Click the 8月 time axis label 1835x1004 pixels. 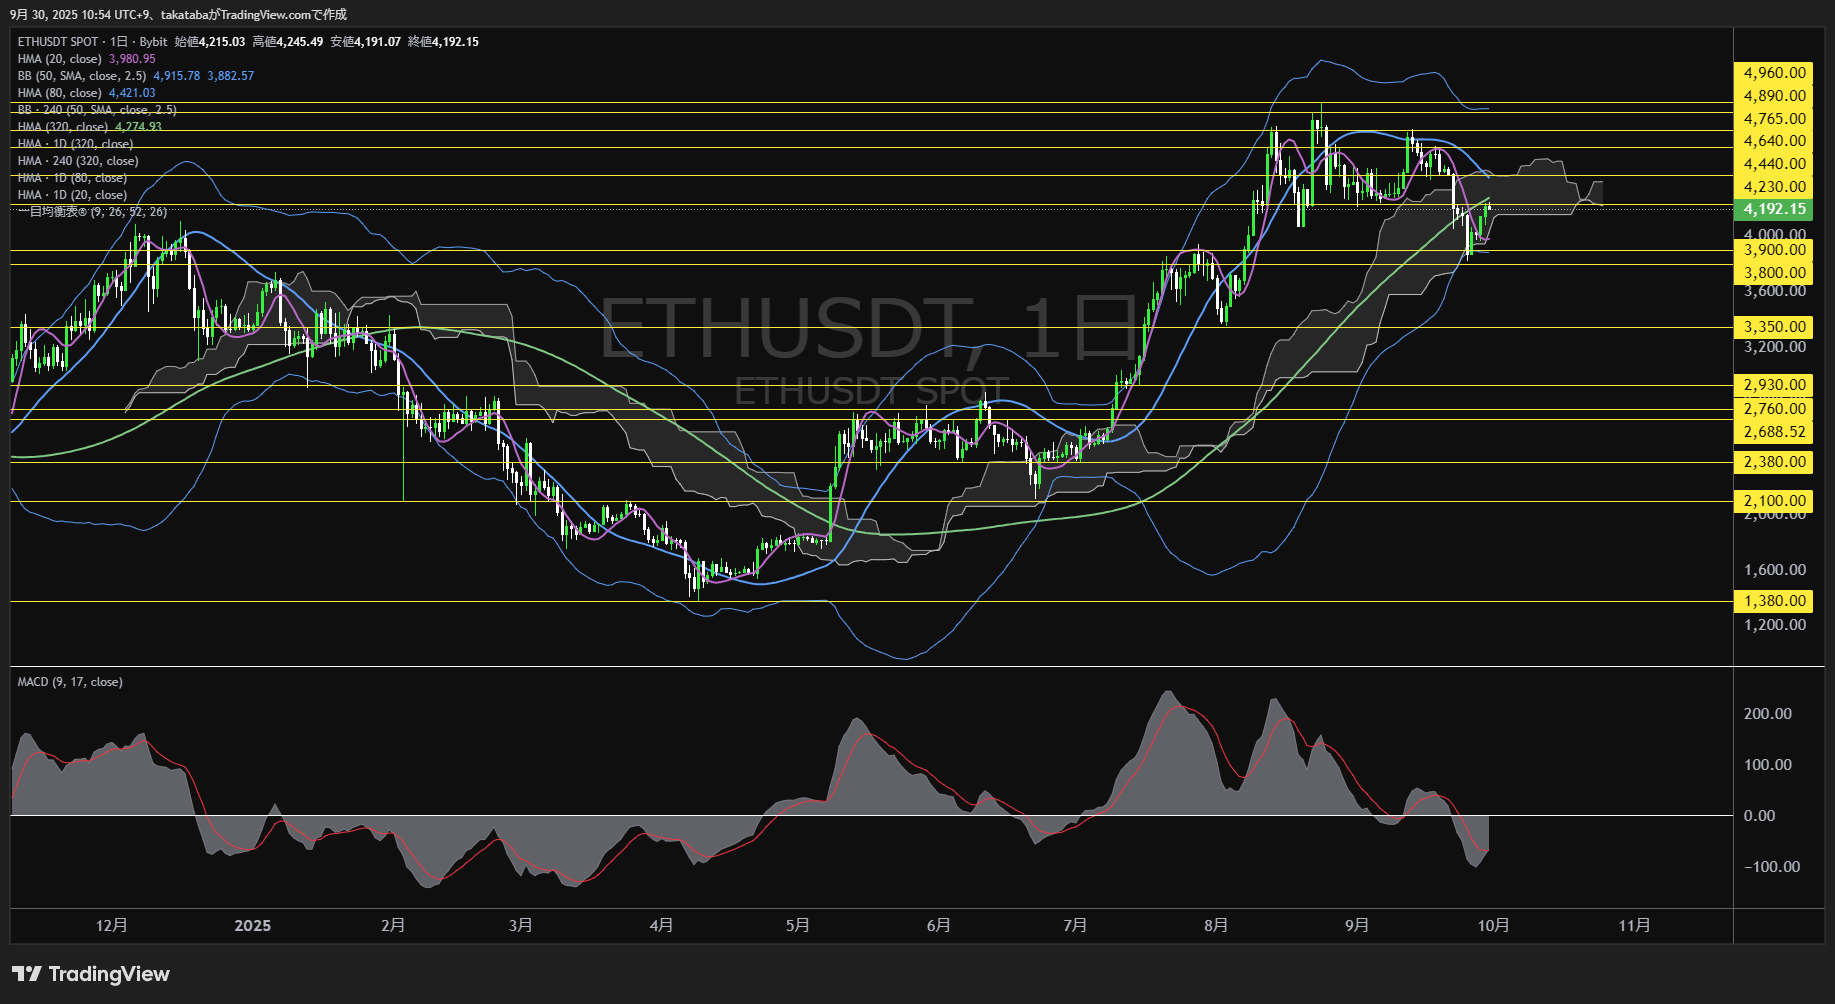tap(1216, 926)
